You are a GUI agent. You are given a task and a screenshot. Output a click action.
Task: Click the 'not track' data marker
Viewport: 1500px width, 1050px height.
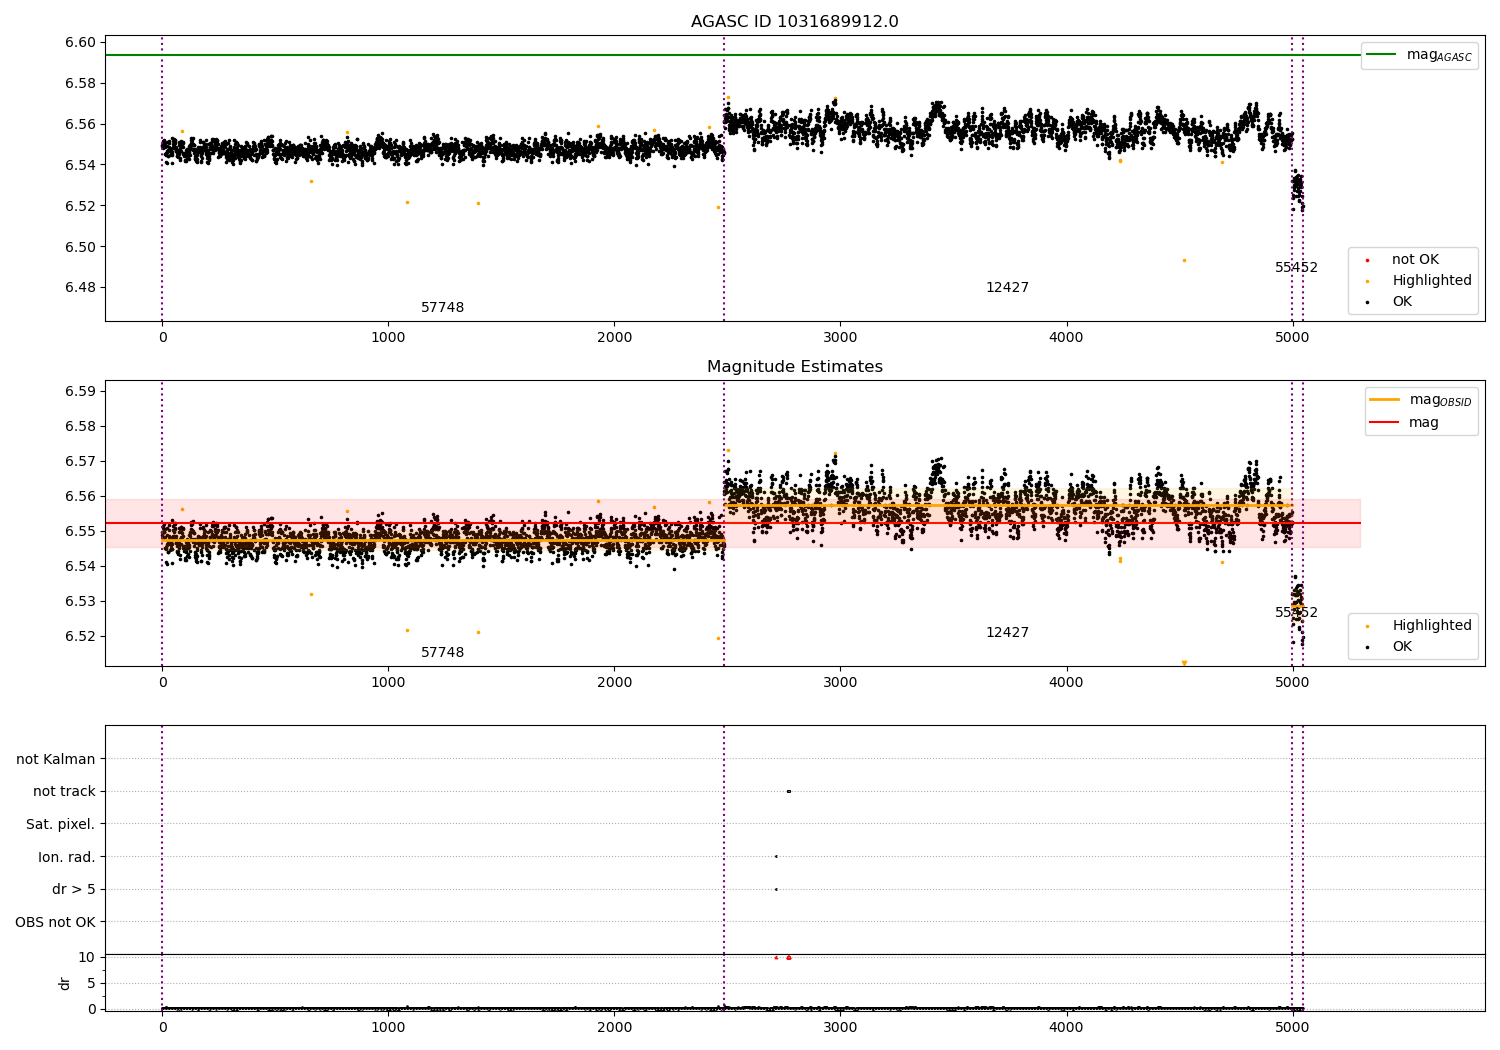click(788, 791)
